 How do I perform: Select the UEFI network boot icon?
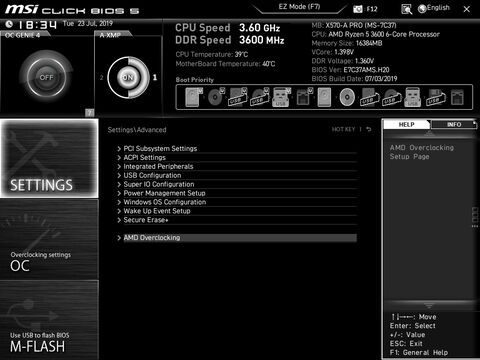[304, 97]
